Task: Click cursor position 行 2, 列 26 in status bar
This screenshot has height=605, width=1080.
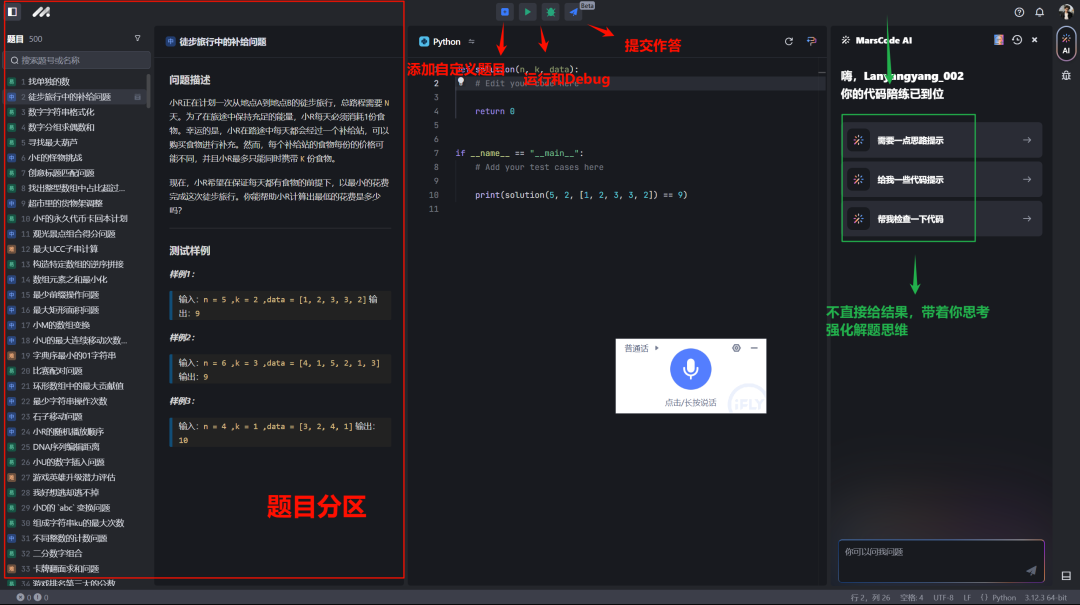Action: (x=870, y=597)
